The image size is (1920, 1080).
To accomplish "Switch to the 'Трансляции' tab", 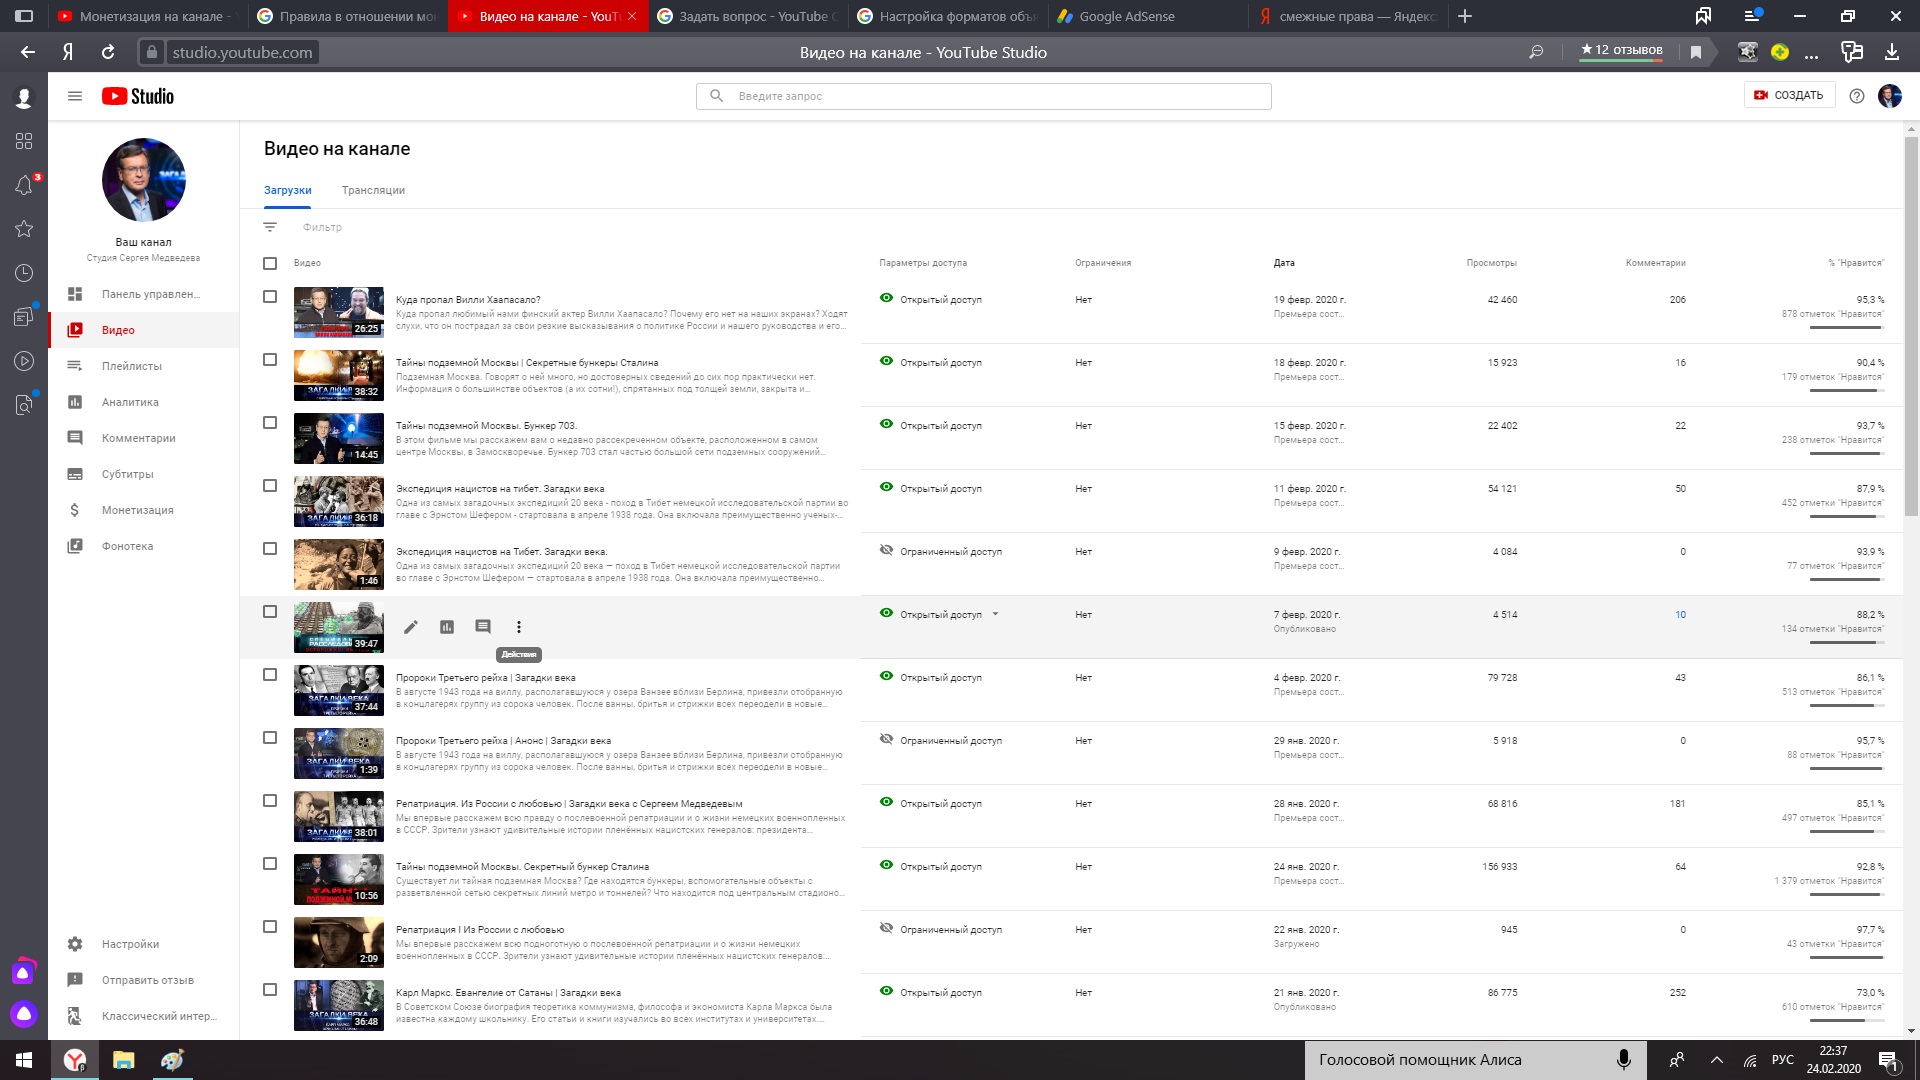I will 373,190.
